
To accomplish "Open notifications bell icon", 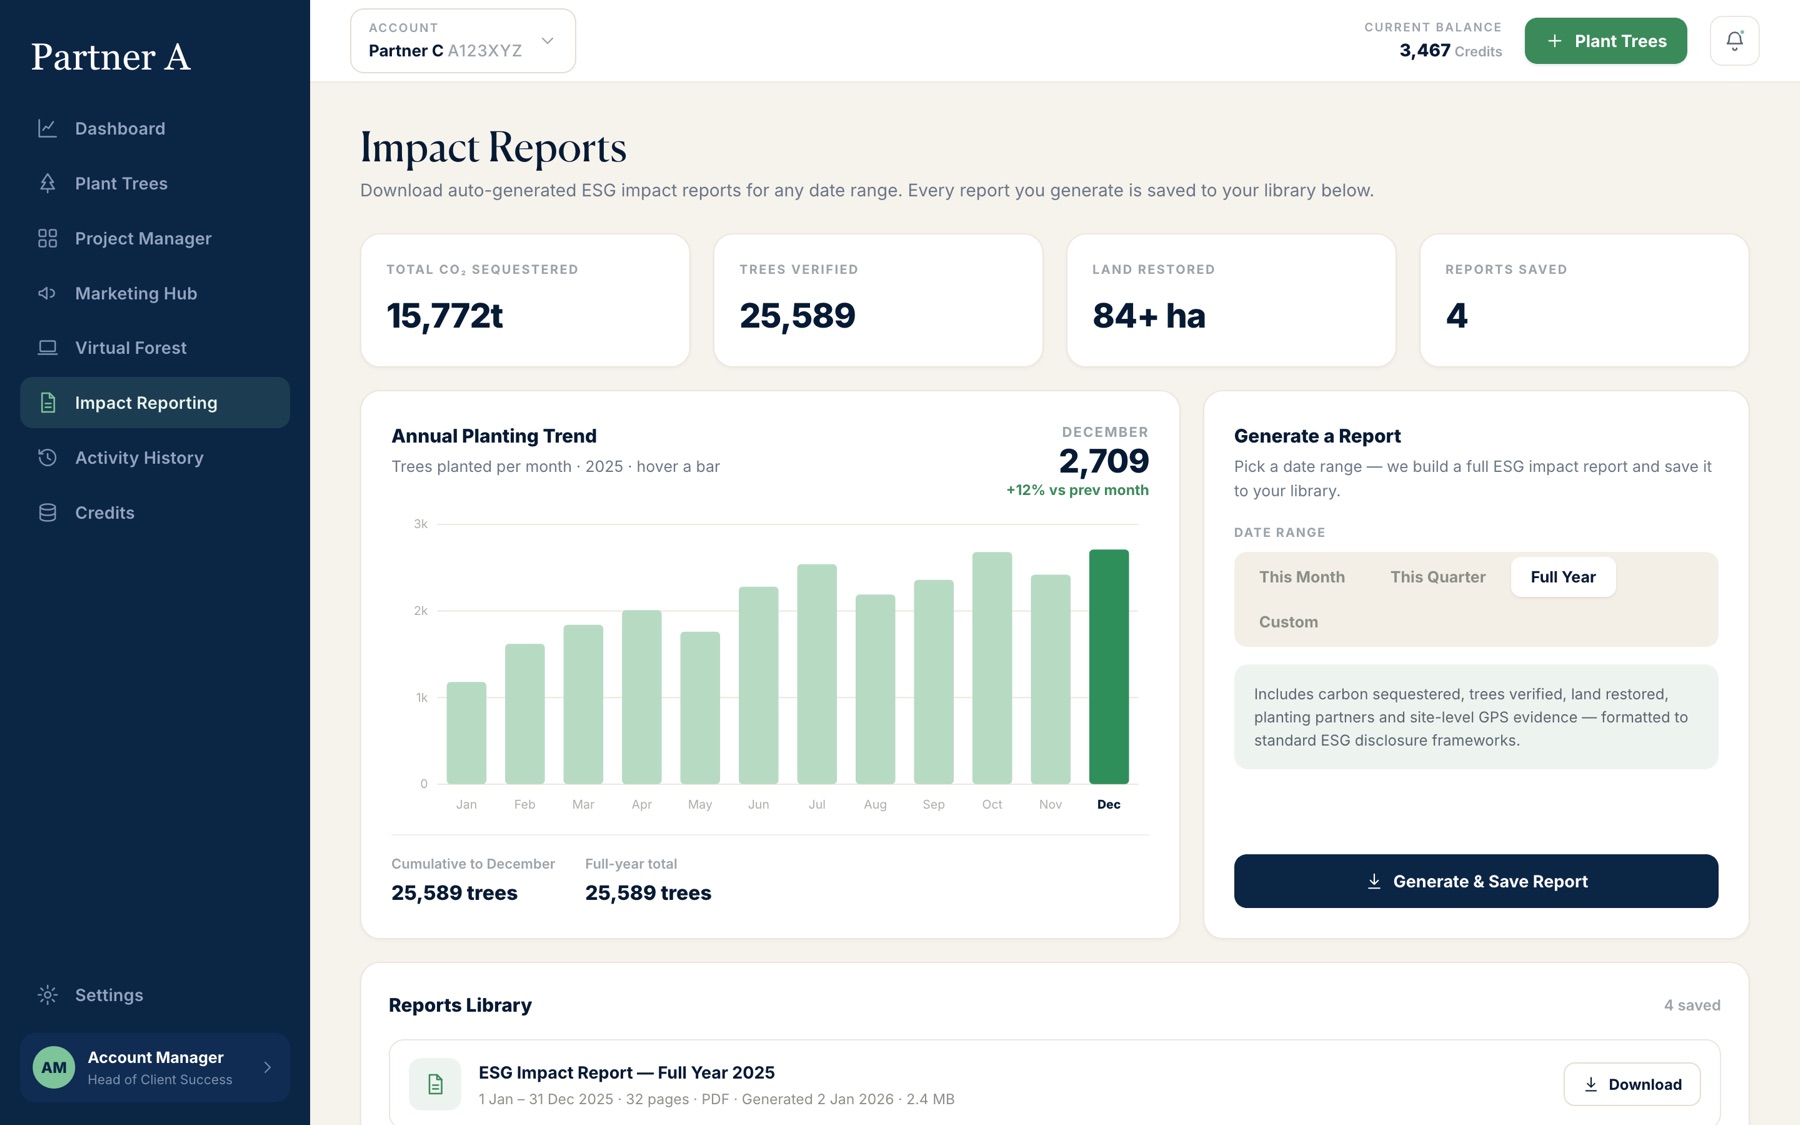I will 1734,41.
